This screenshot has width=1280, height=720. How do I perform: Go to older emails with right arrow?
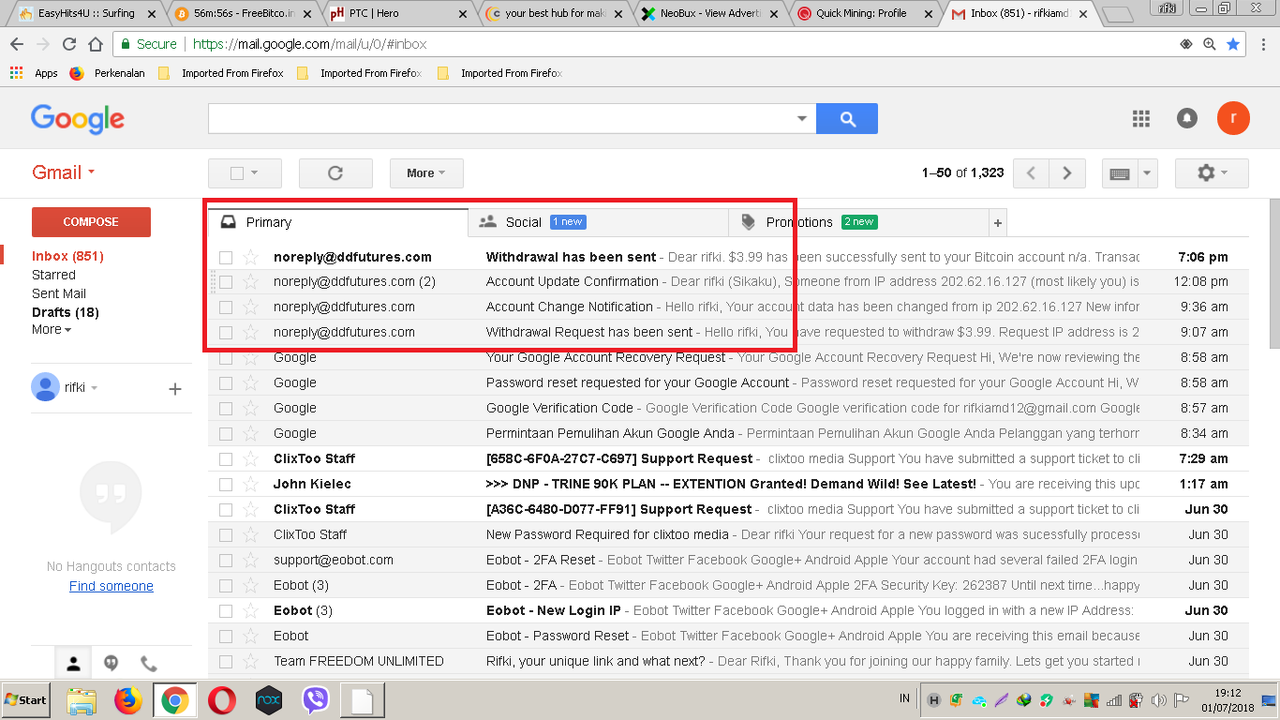point(1067,173)
